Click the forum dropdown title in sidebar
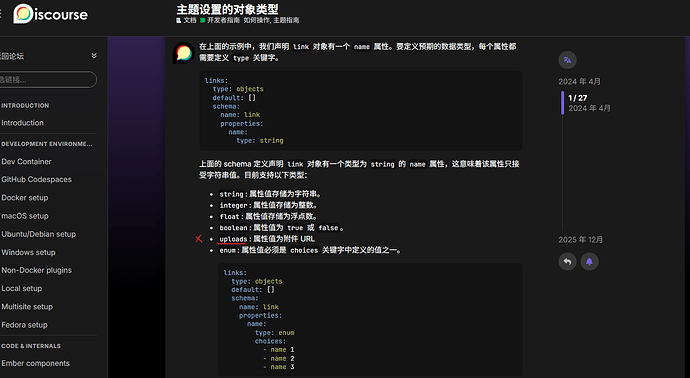 point(12,56)
